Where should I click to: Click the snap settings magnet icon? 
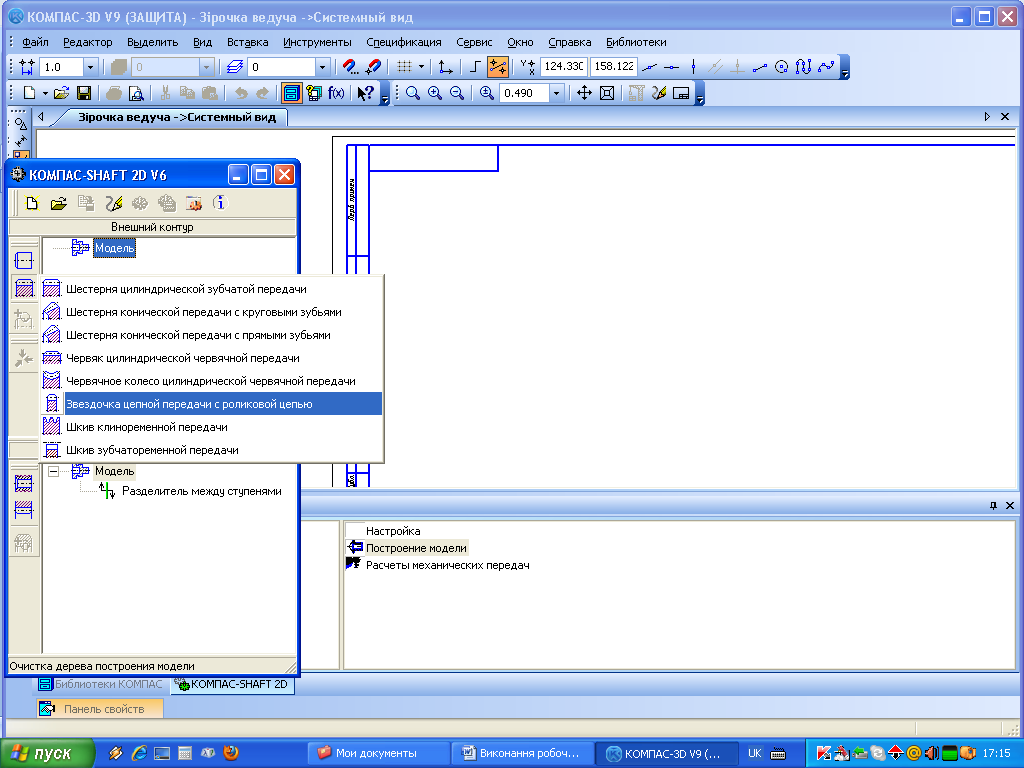350,67
